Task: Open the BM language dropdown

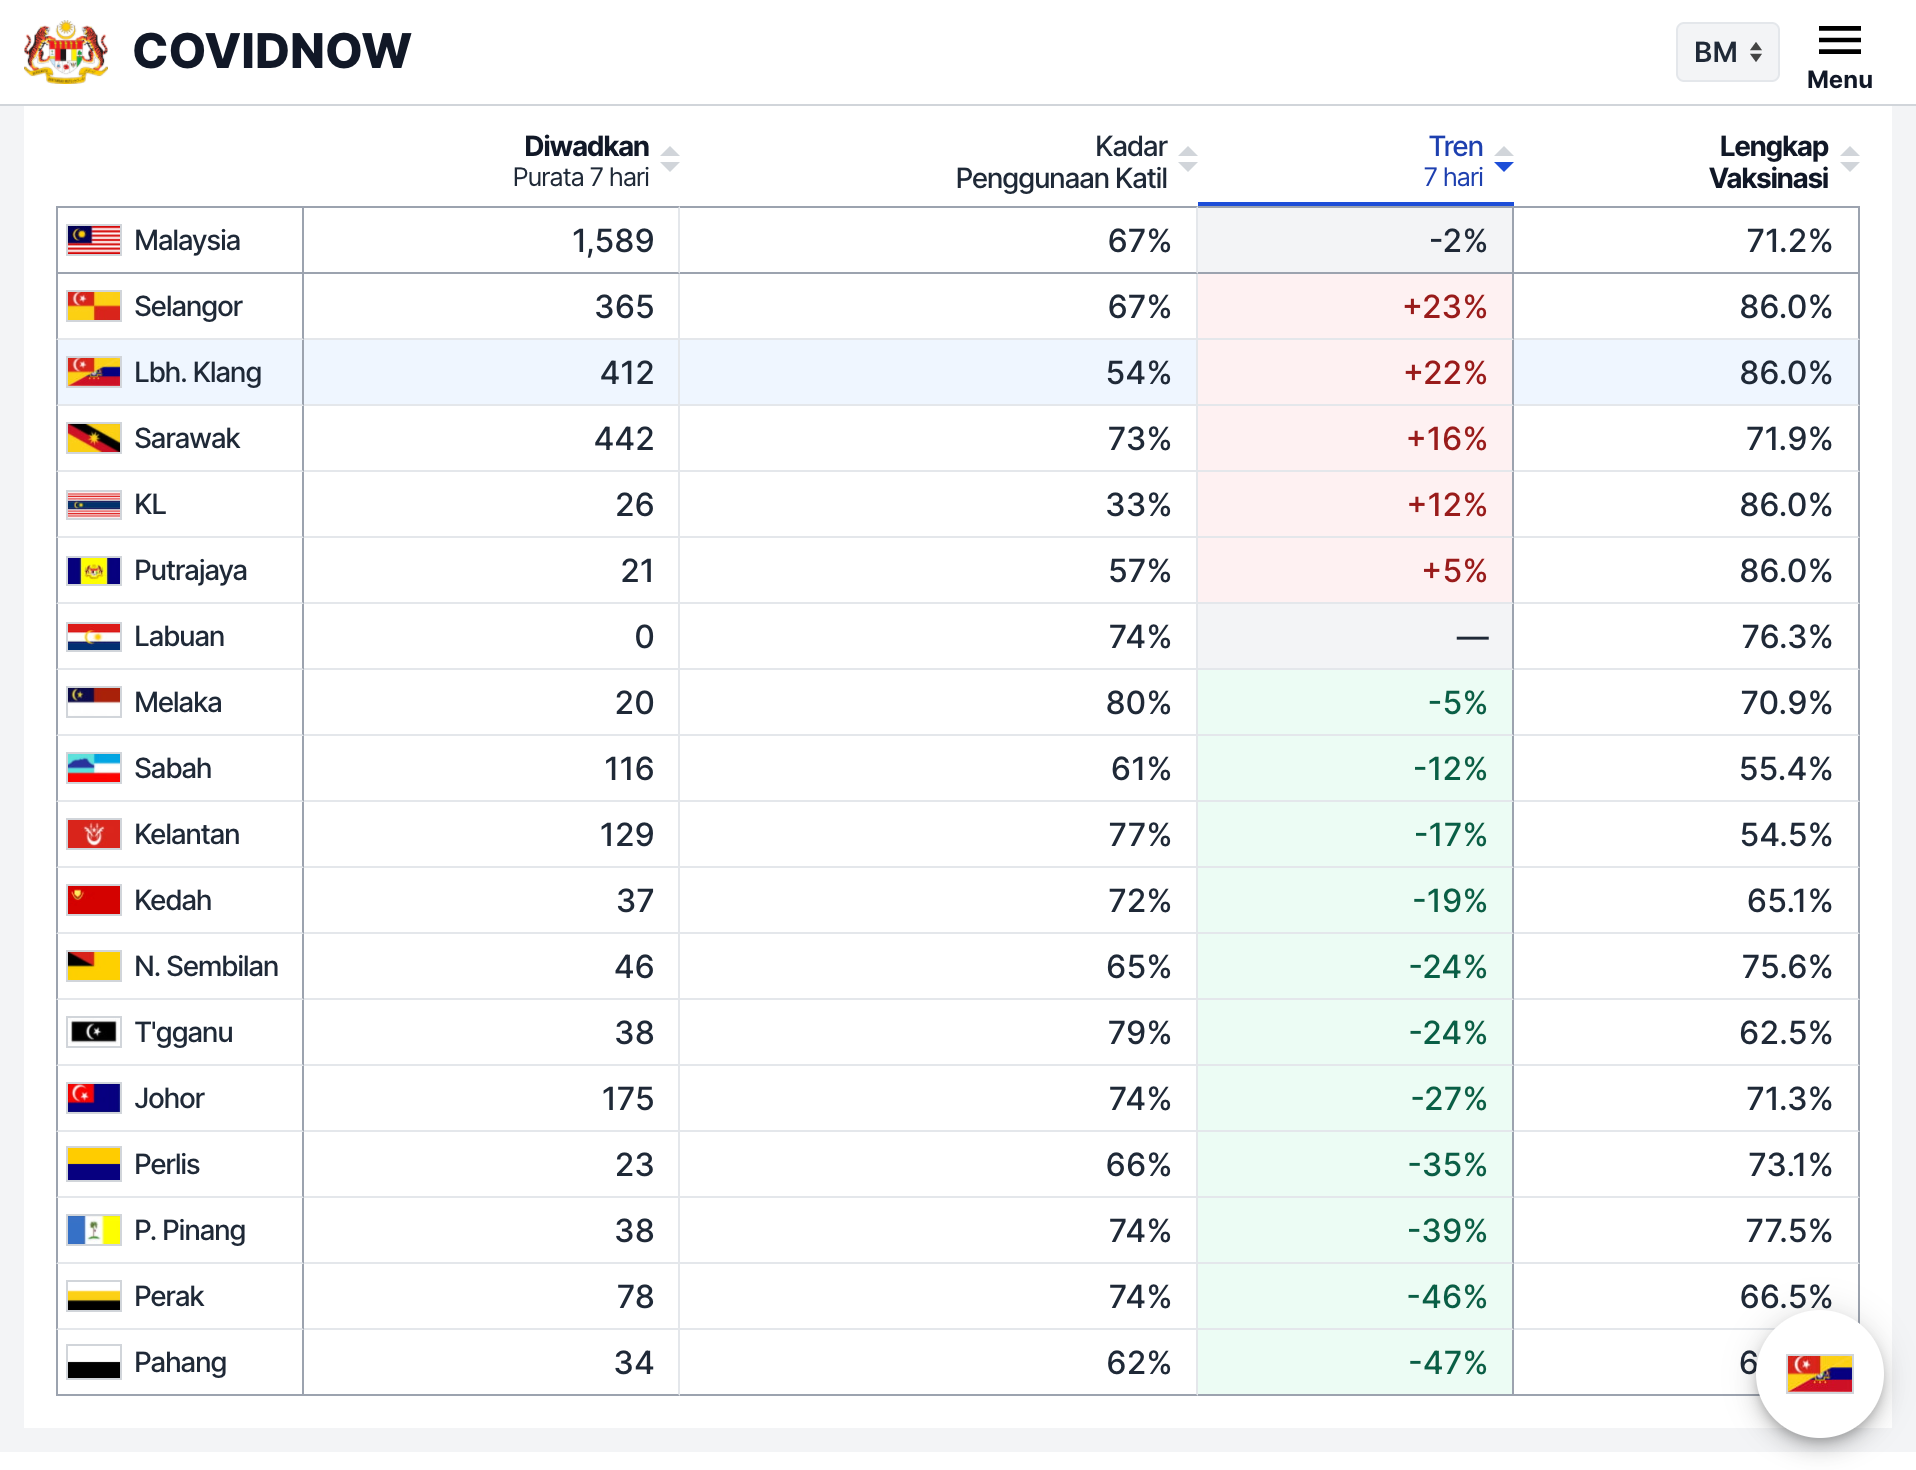Action: click(x=1727, y=52)
